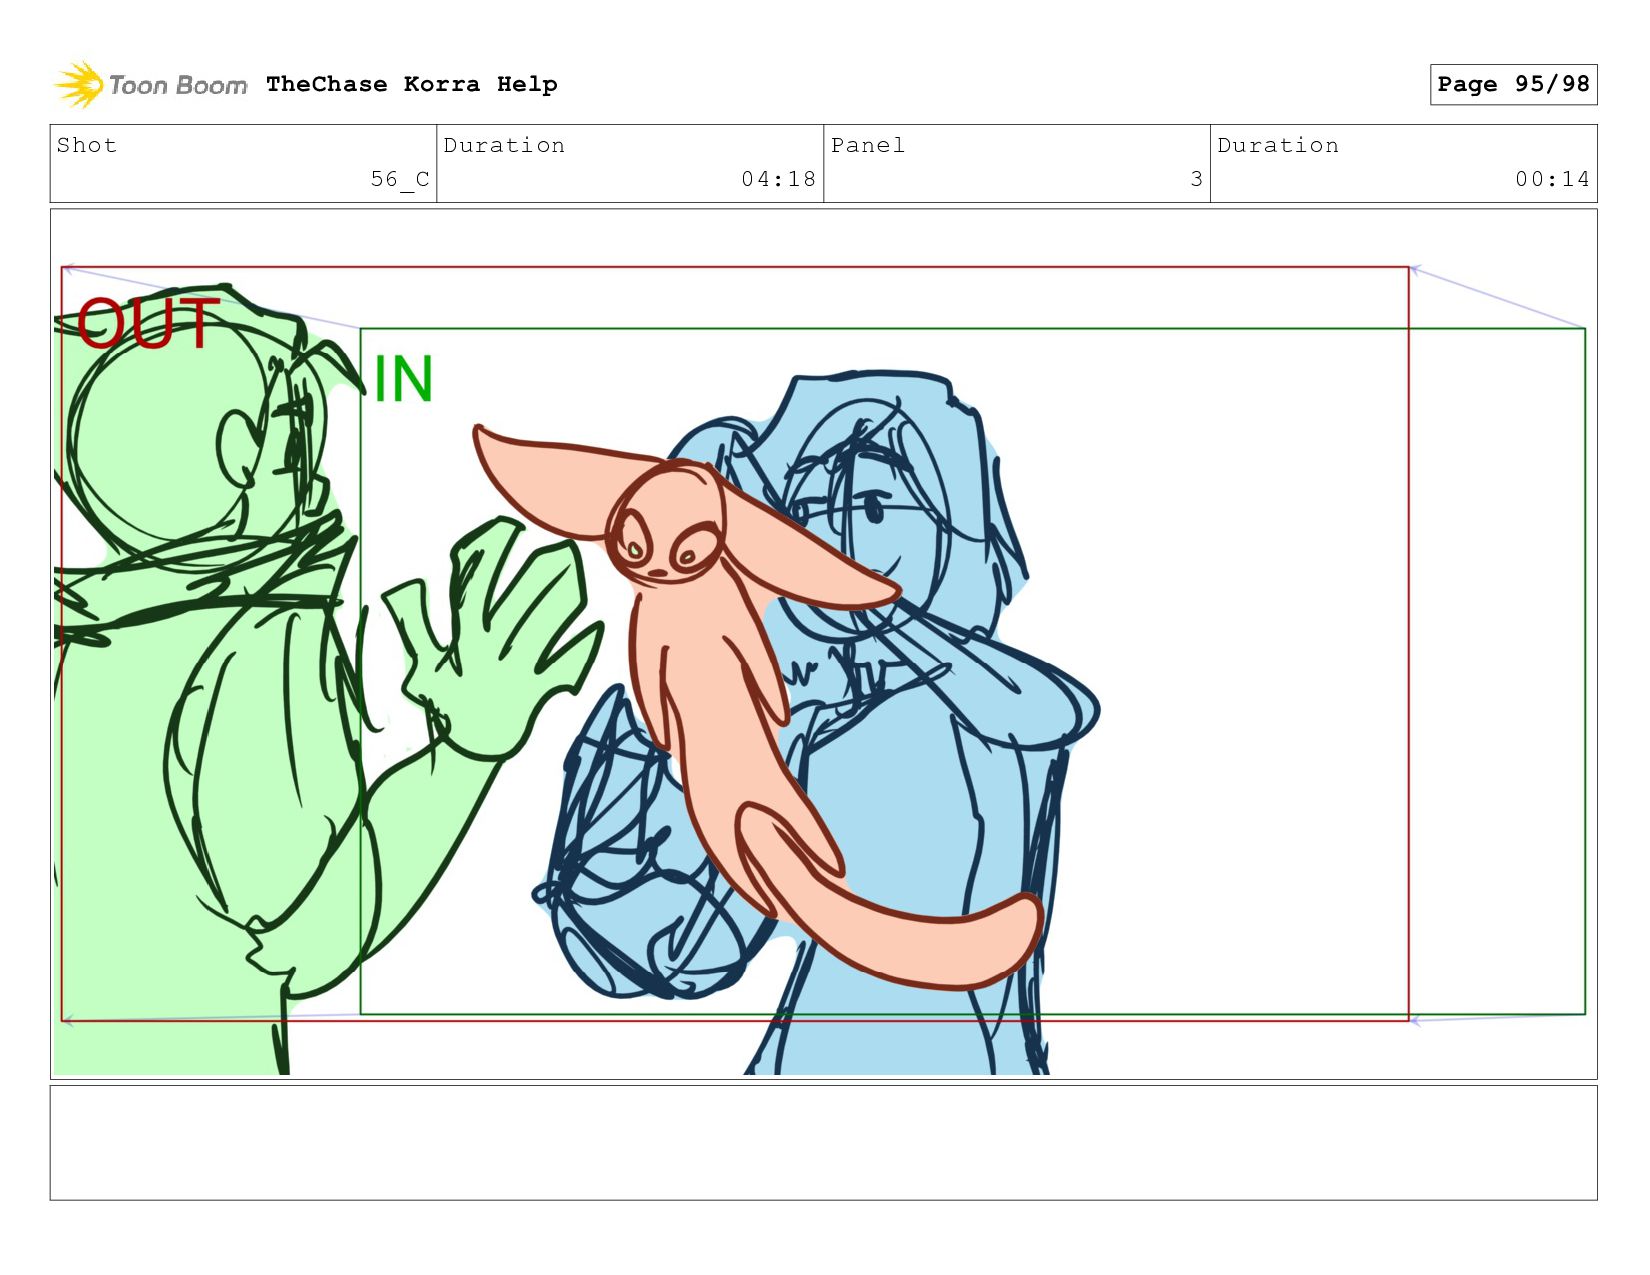The width and height of the screenshot is (1650, 1275).
Task: Click the shot duration value '04:18'
Action: pyautogui.click(x=778, y=179)
